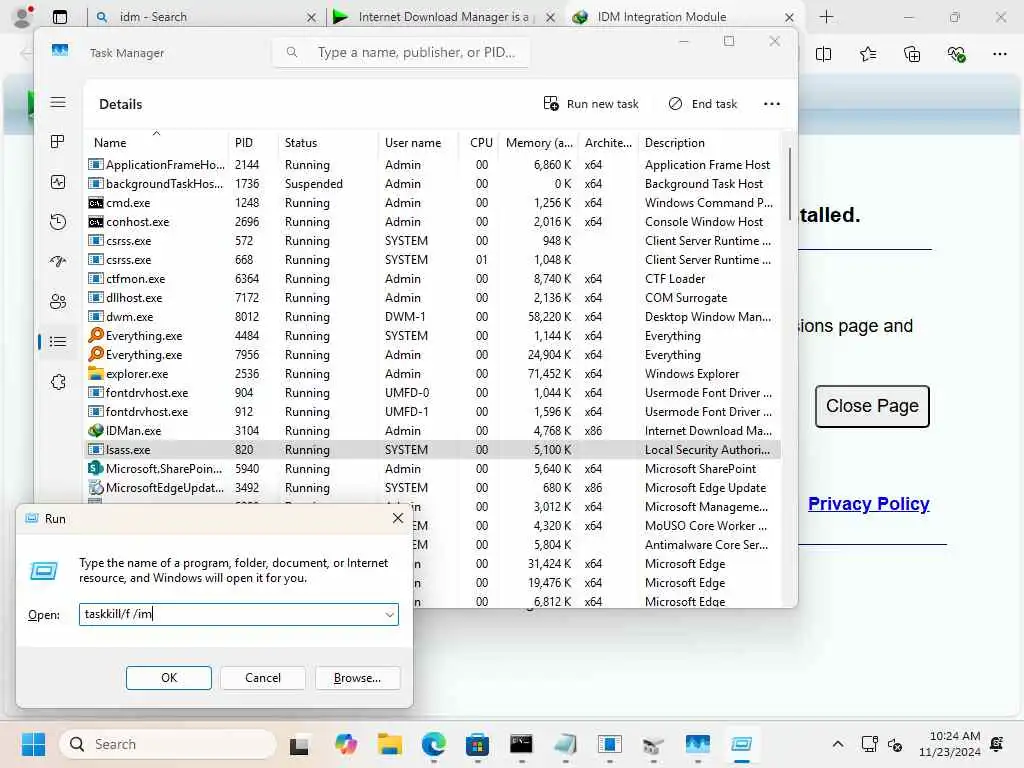Image resolution: width=1024 pixels, height=768 pixels.
Task: Select the MicrosoftEdgeUpdate process row
Action: 433,488
